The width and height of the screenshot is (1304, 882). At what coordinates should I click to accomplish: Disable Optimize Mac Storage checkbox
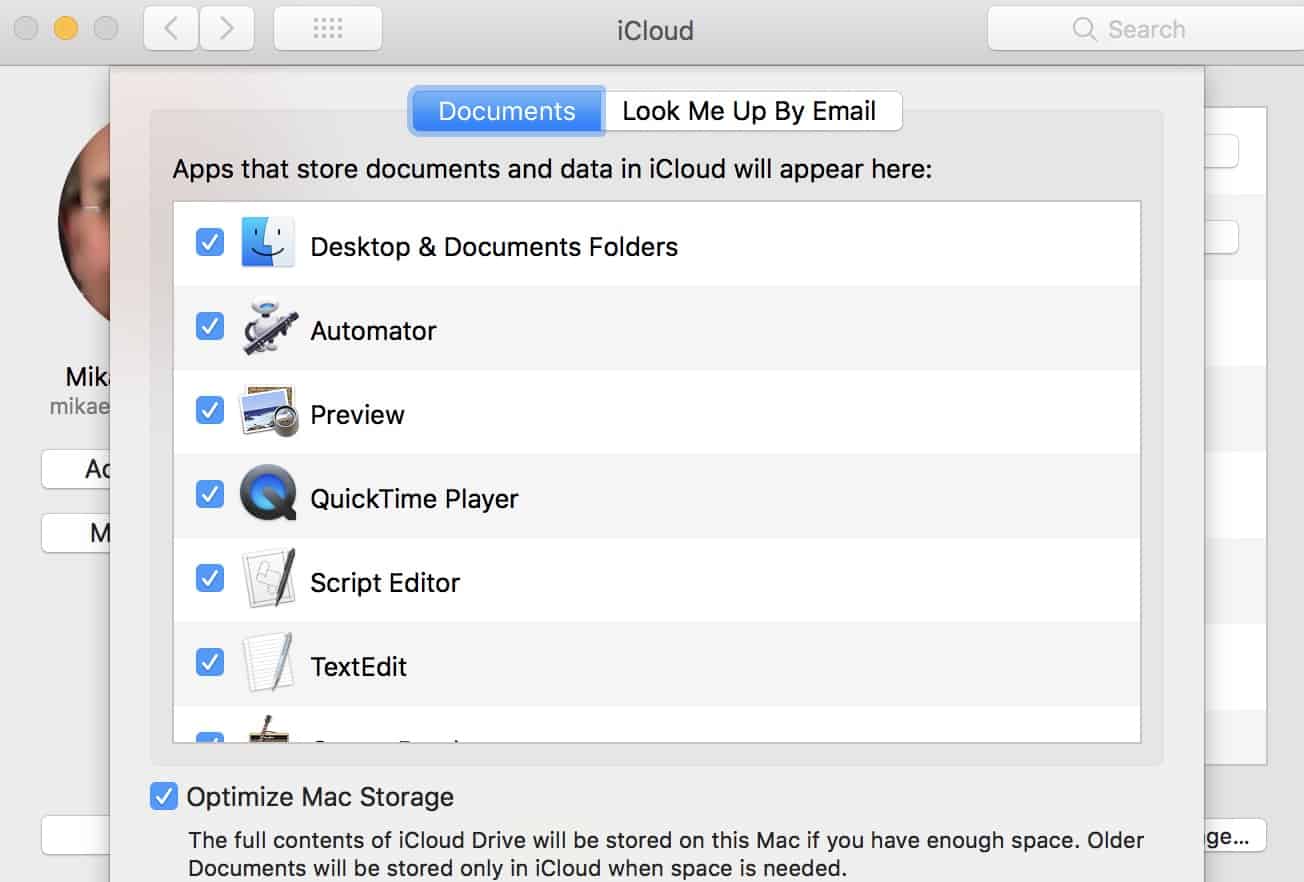tap(163, 796)
